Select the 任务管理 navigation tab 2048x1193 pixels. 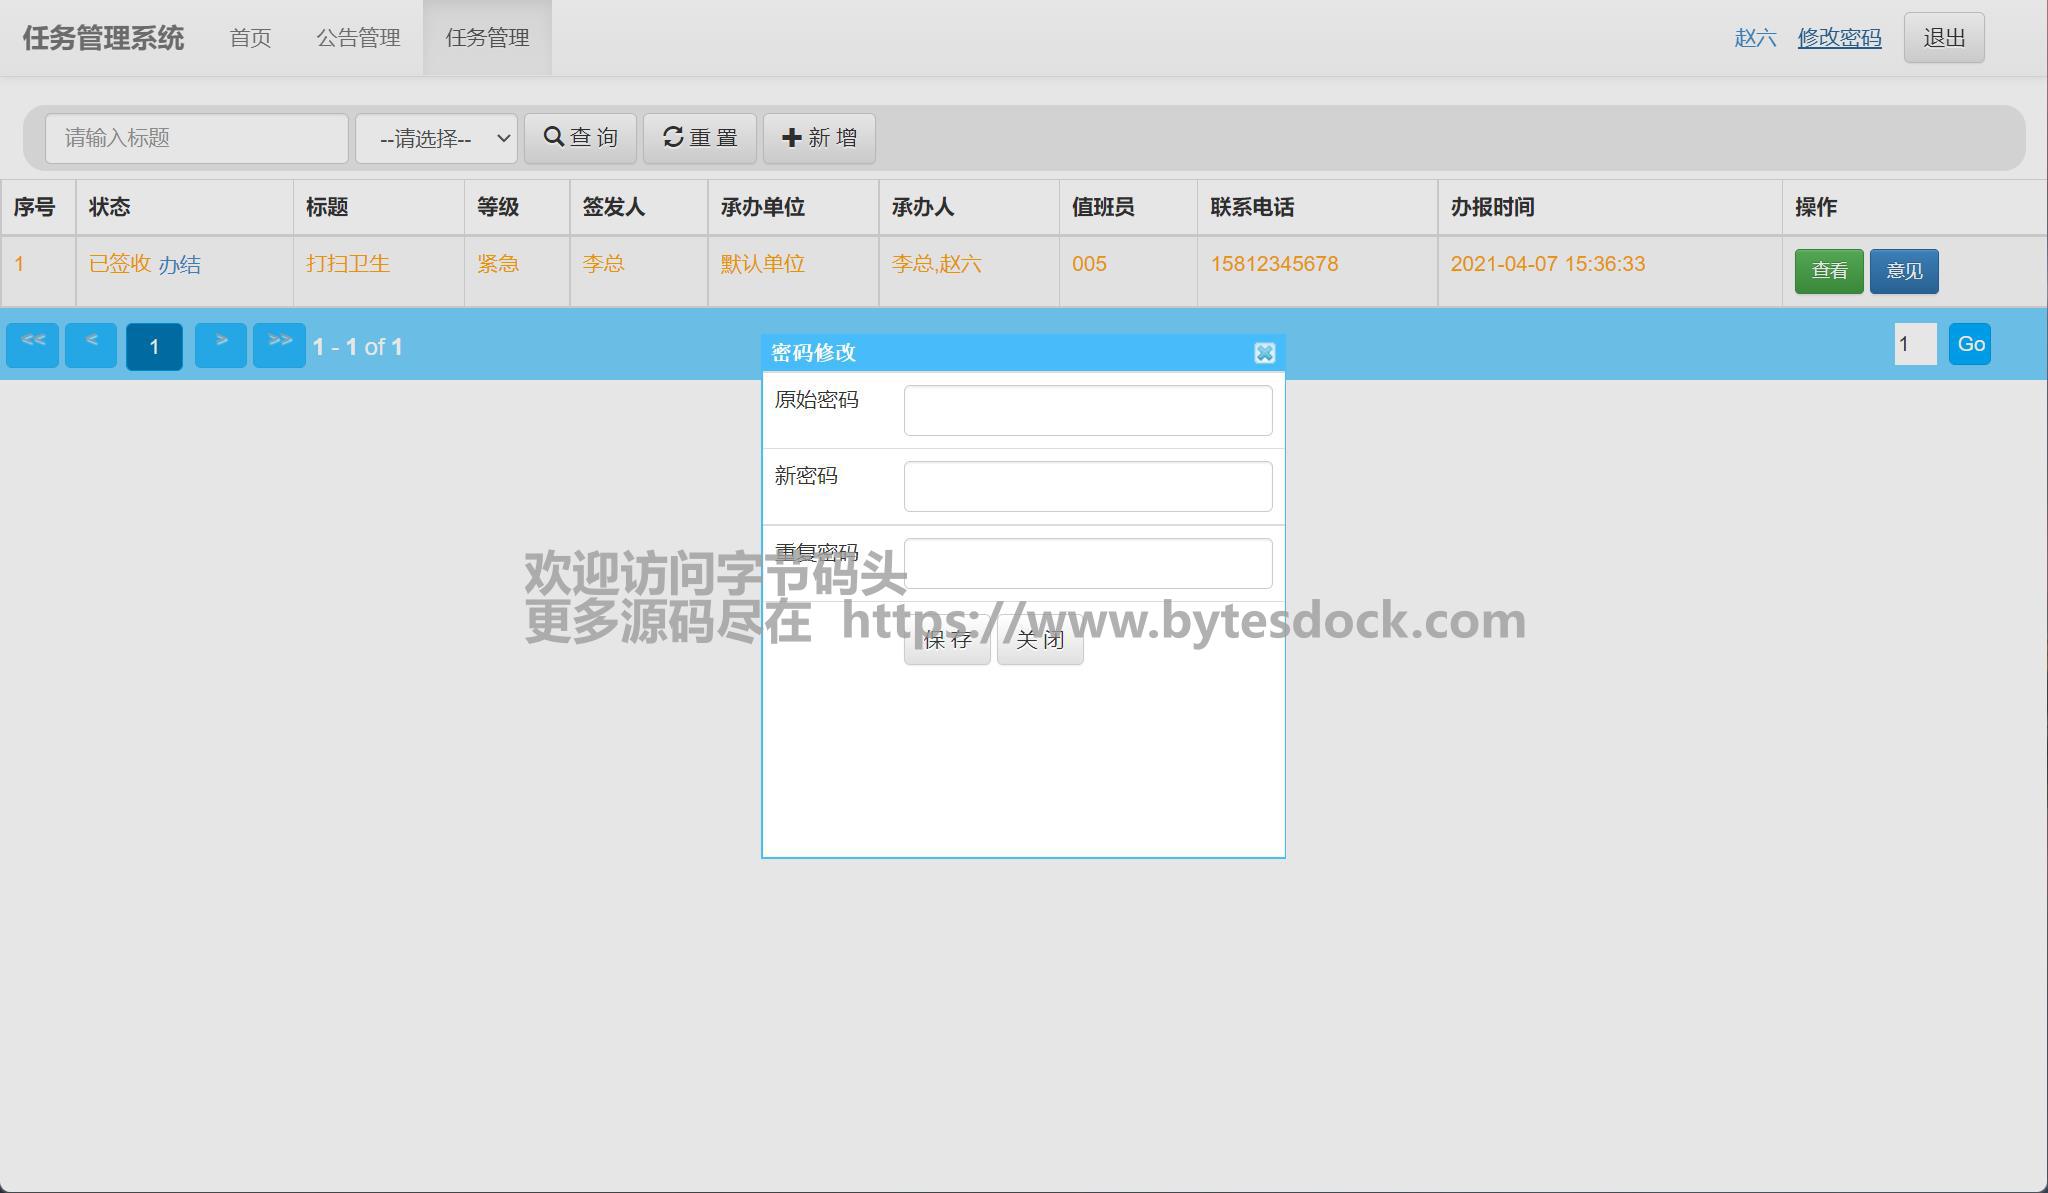click(487, 38)
